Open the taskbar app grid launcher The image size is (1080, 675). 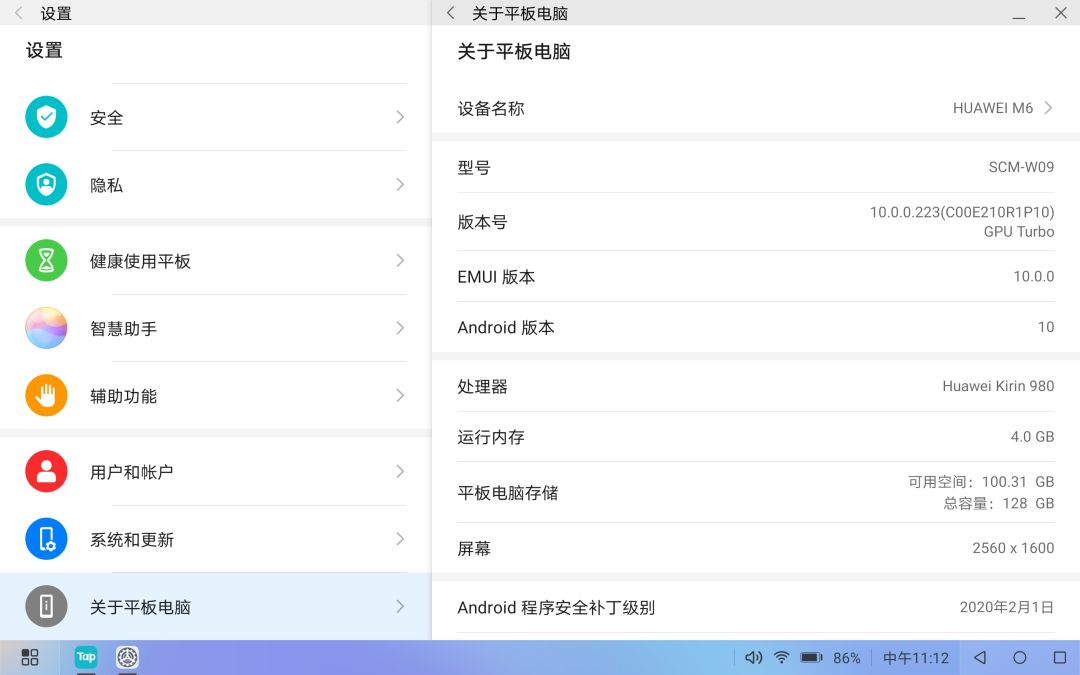(x=30, y=657)
